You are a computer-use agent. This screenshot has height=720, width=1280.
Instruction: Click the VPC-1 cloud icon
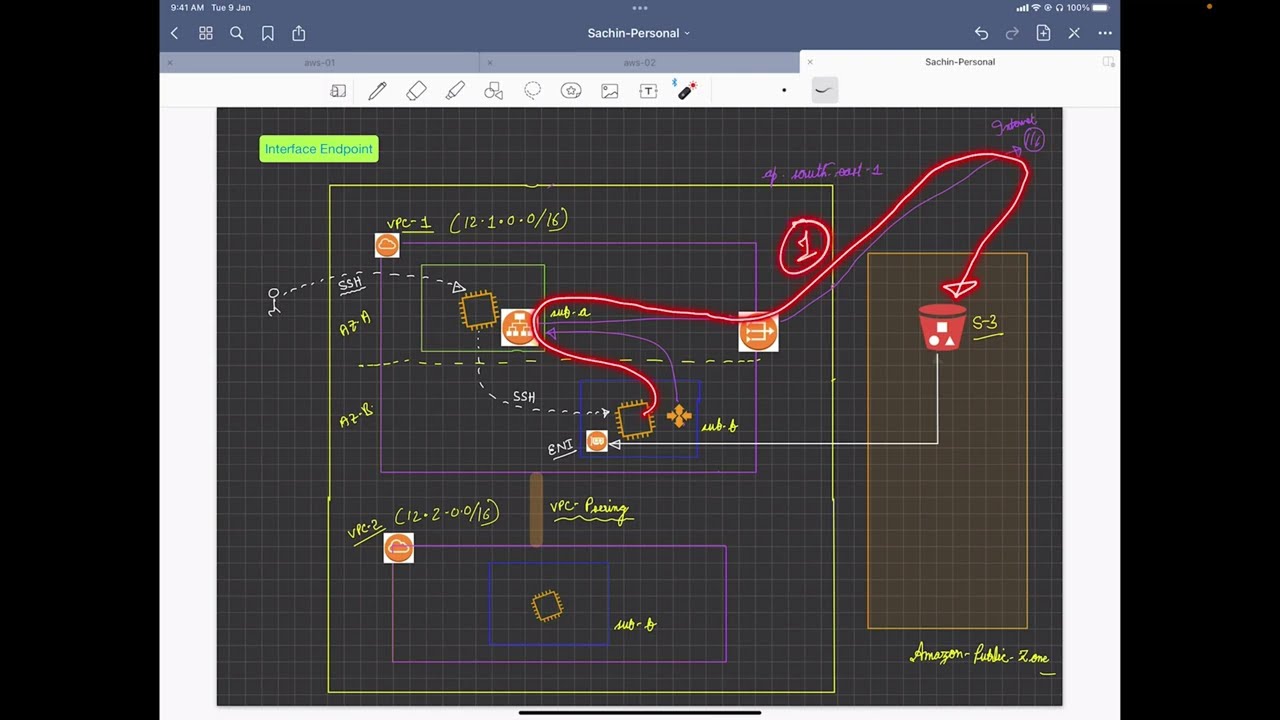[387, 245]
